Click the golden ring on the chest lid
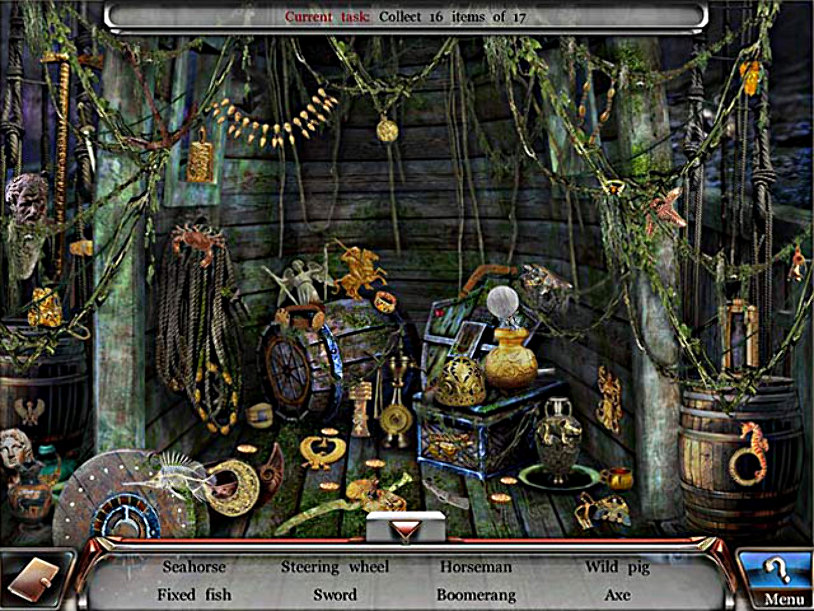This screenshot has height=611, width=814. tap(385, 302)
